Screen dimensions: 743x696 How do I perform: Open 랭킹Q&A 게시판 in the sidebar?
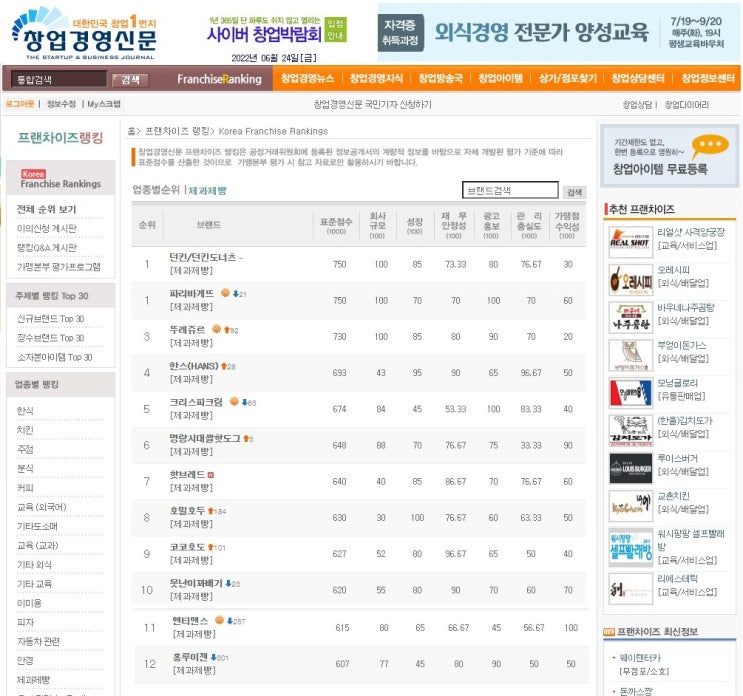click(x=46, y=247)
